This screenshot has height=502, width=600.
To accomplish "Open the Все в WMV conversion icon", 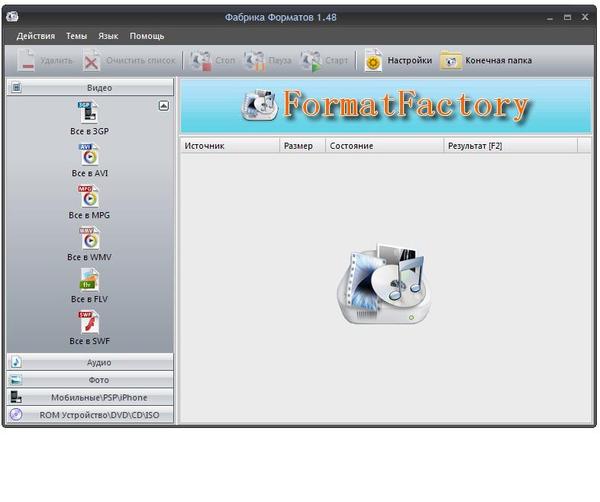I will click(89, 238).
